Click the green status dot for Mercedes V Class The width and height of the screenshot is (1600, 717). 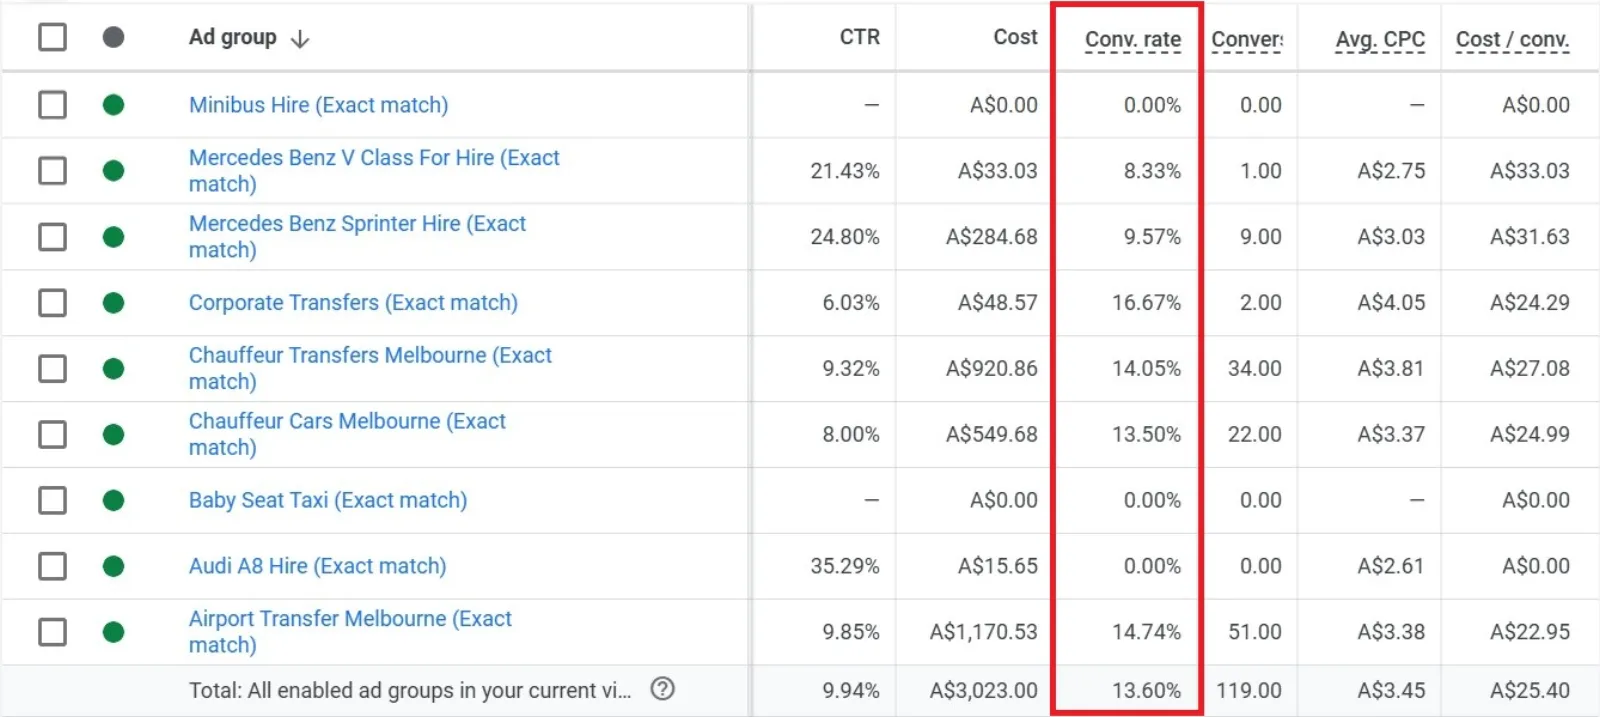pyautogui.click(x=113, y=171)
